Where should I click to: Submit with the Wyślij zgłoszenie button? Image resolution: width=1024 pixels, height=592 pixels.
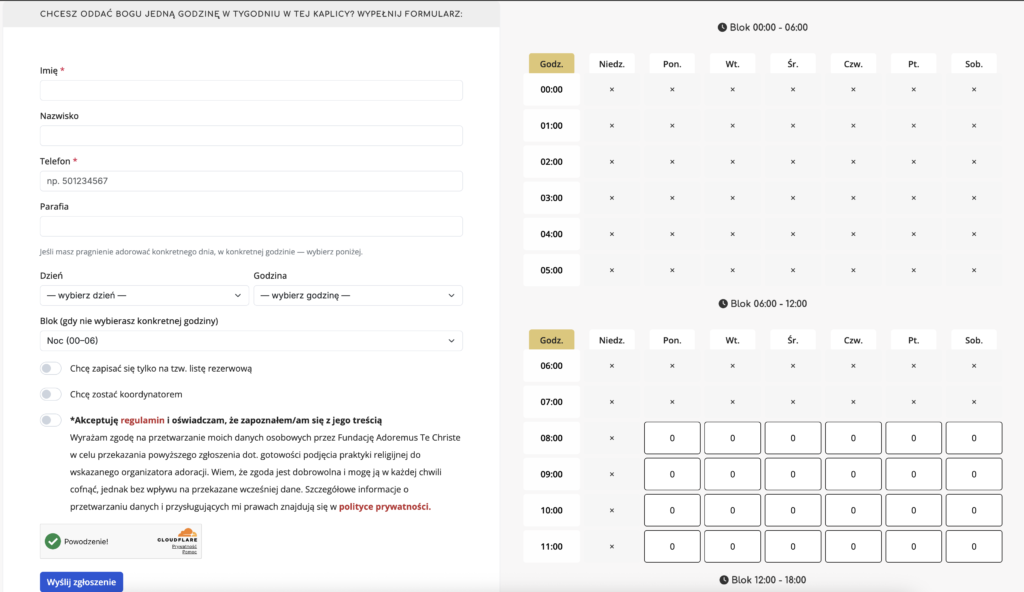pyautogui.click(x=82, y=582)
